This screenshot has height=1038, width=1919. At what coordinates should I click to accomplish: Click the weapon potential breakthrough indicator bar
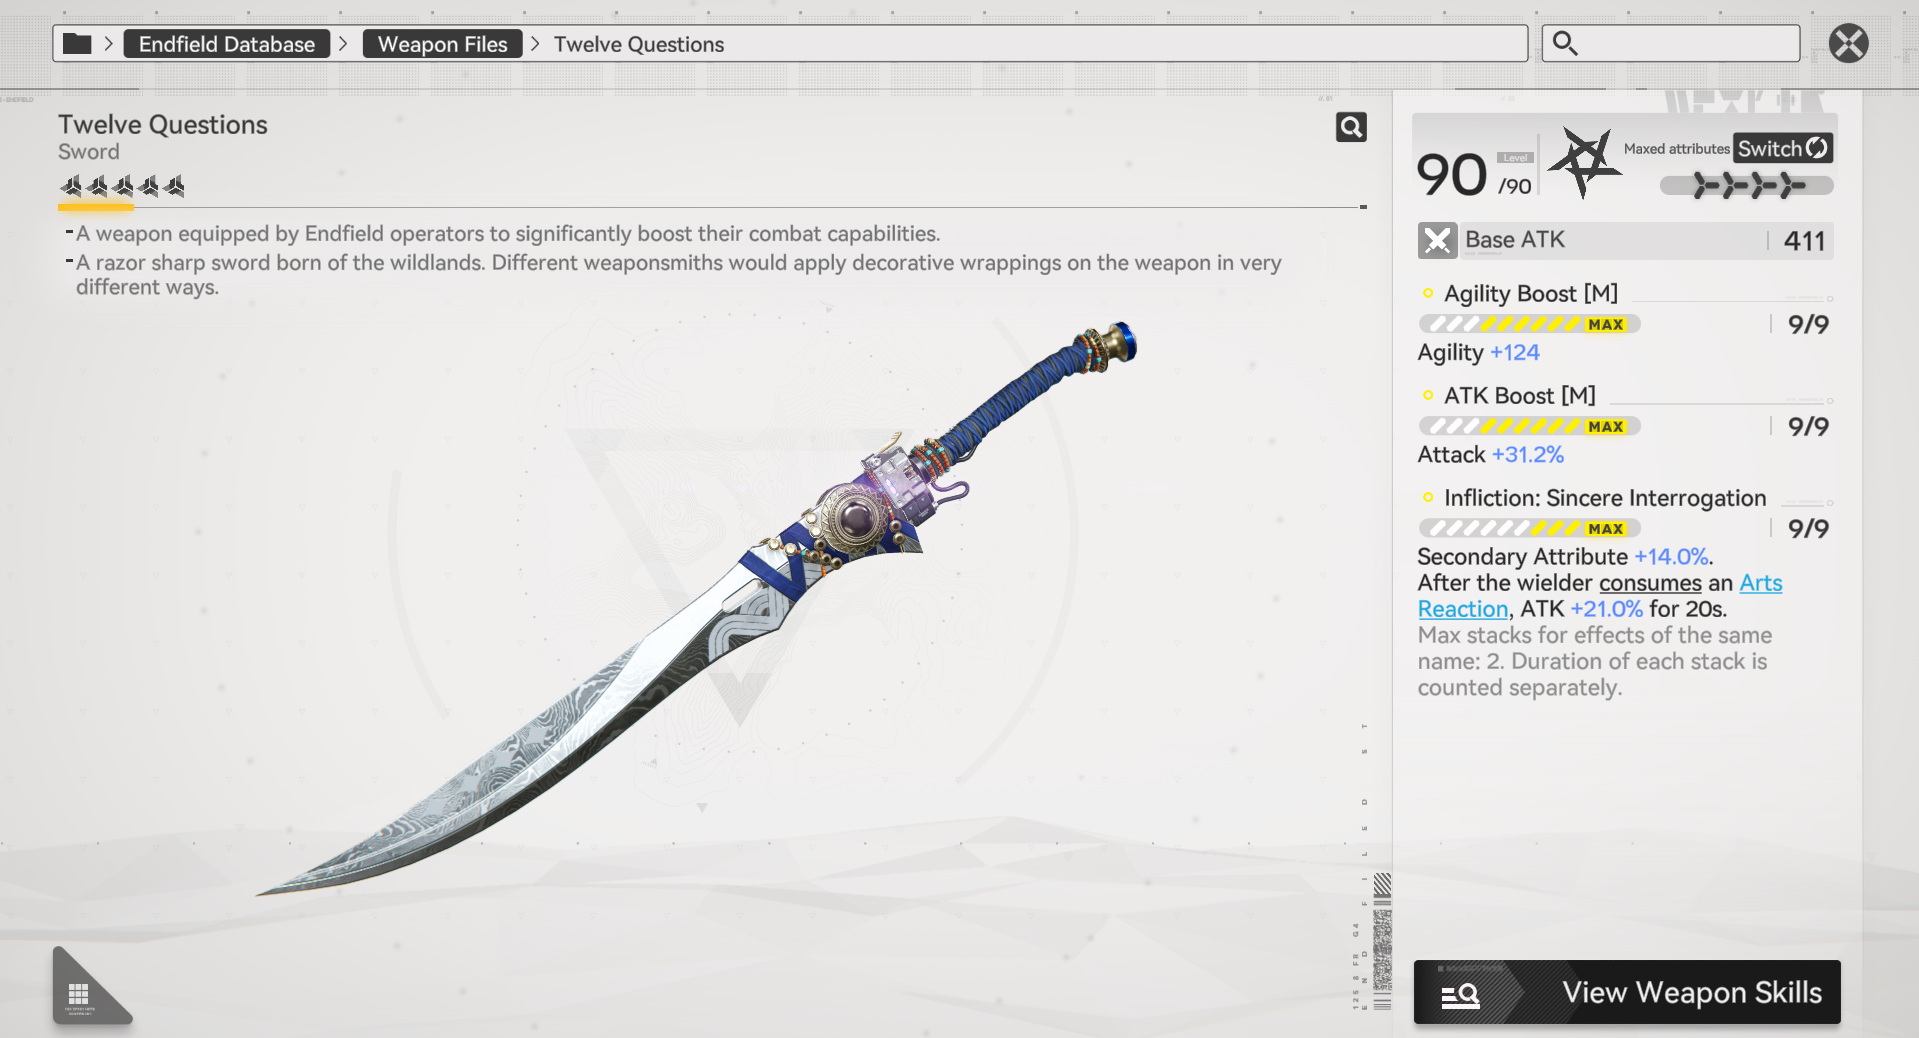1746,186
